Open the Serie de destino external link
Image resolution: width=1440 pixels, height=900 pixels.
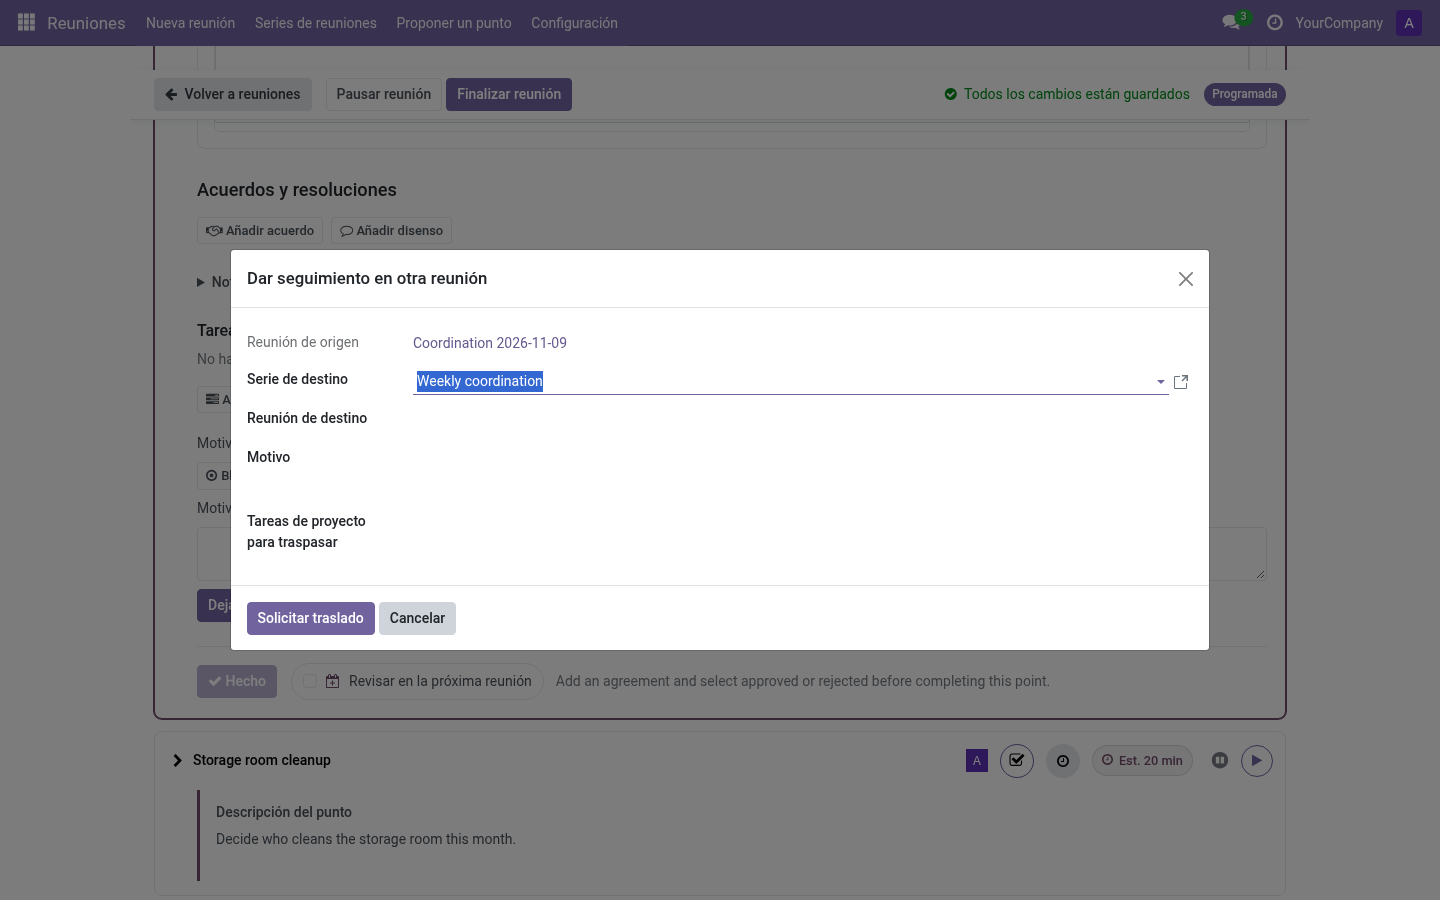pos(1181,382)
